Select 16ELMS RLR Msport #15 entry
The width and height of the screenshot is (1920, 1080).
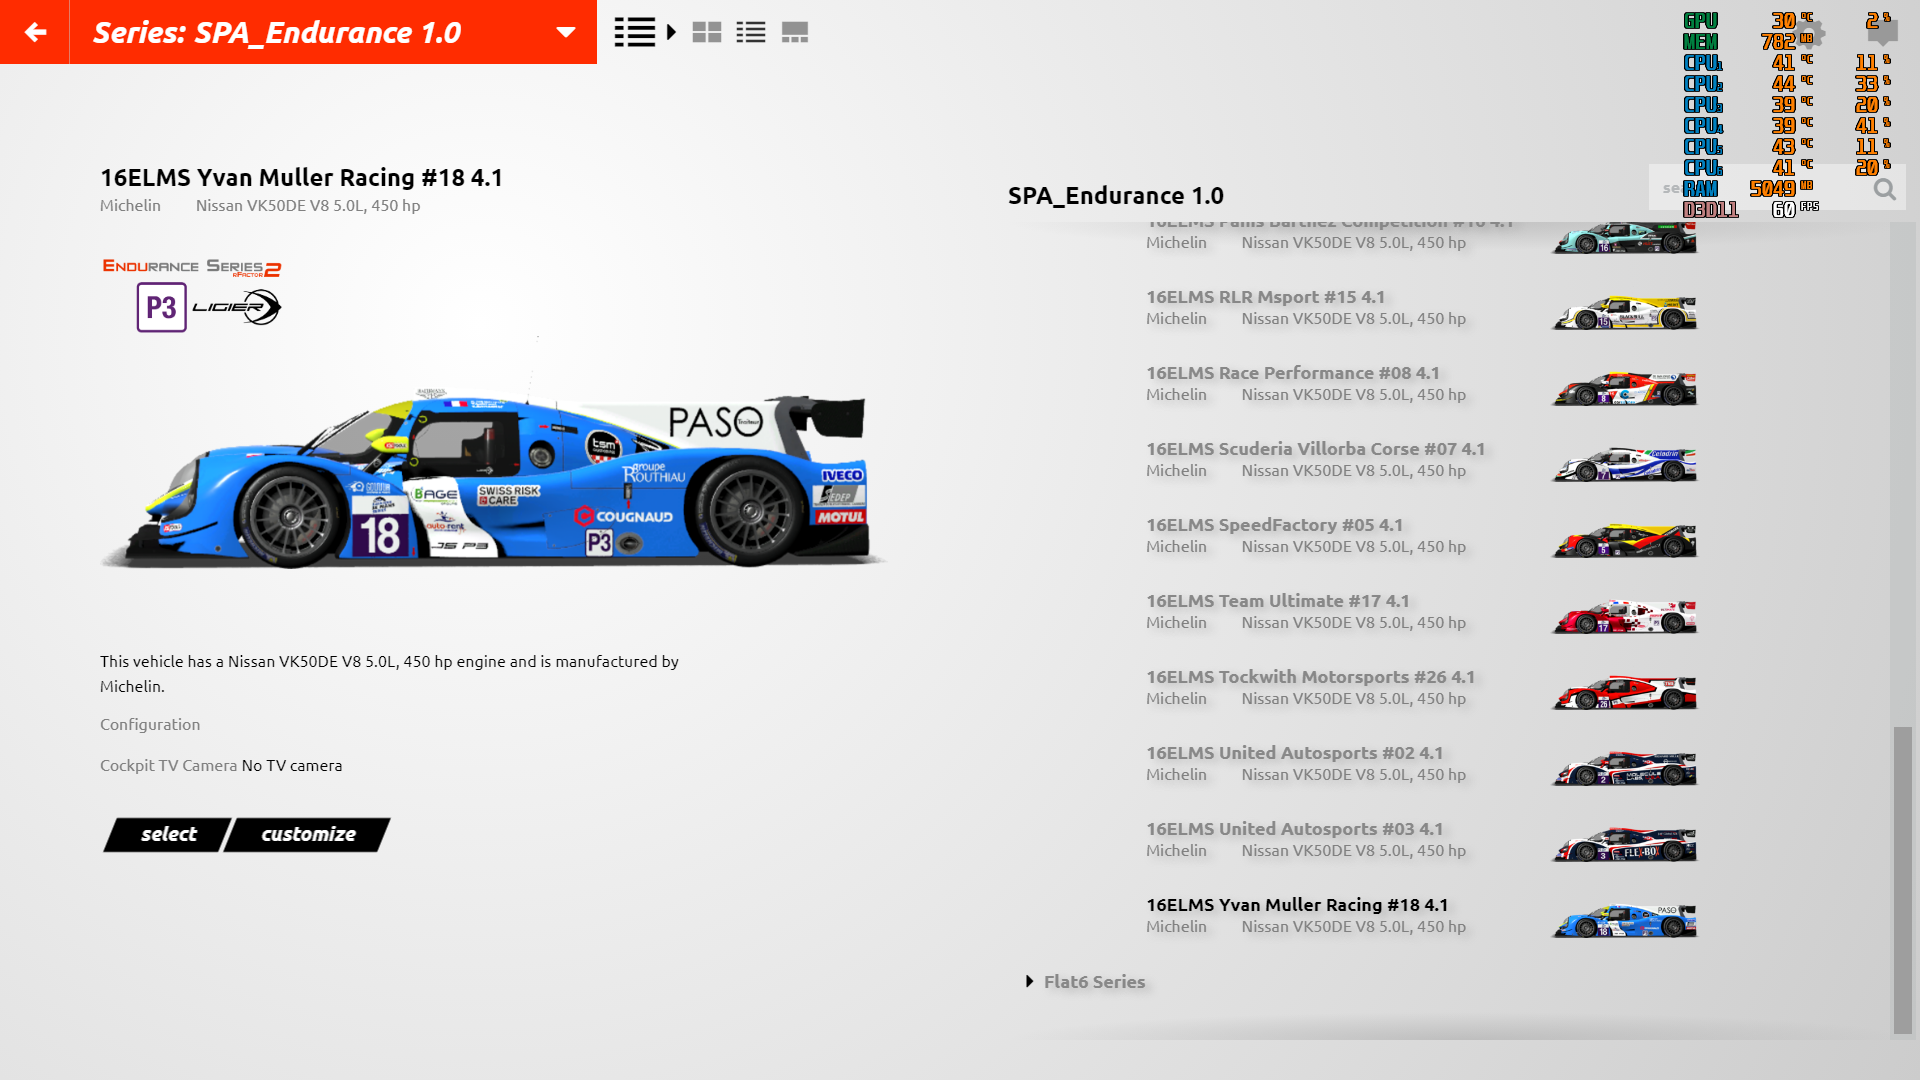tap(1265, 297)
